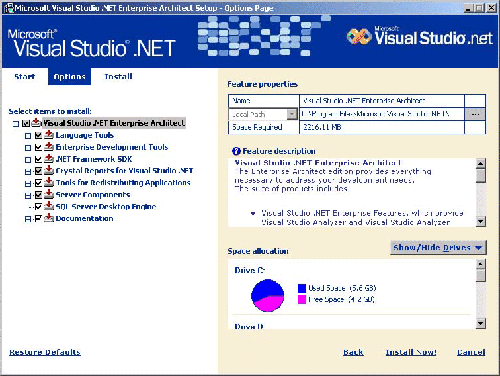This screenshot has height=376, width=500.
Task: Click the browse button beside the path
Action: point(475,114)
